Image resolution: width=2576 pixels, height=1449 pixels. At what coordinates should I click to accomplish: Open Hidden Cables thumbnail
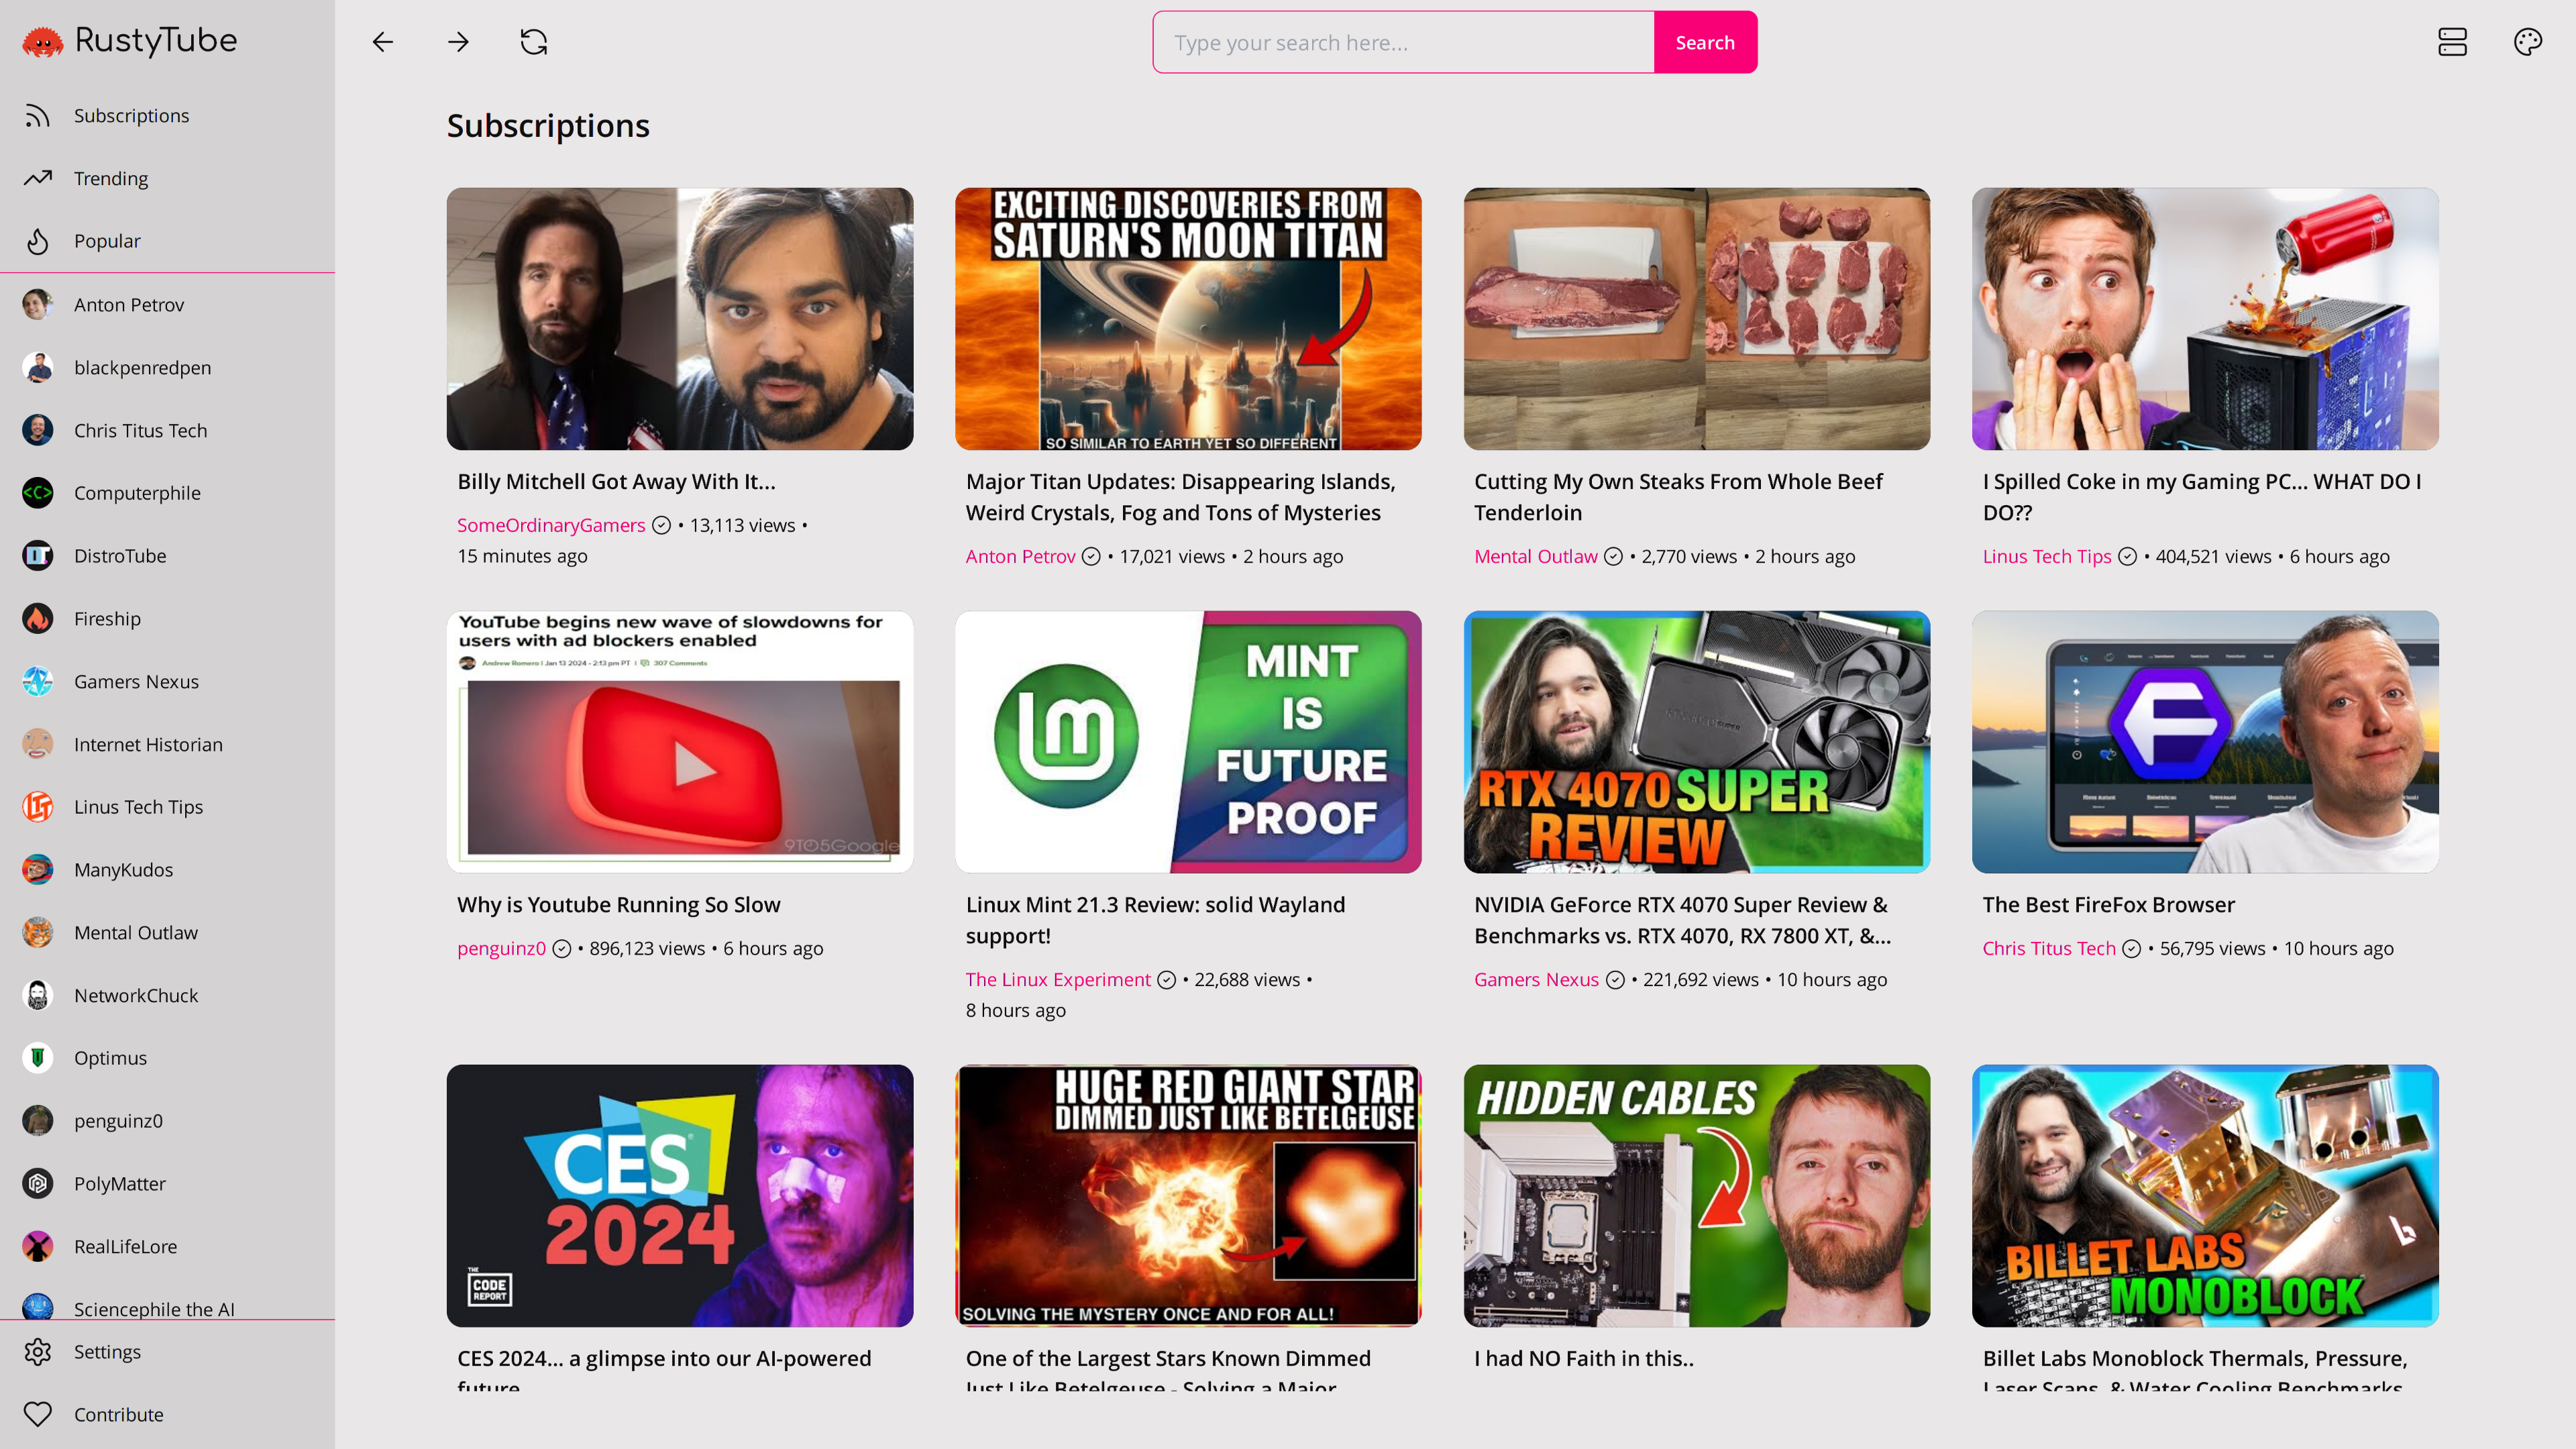tap(1697, 1195)
